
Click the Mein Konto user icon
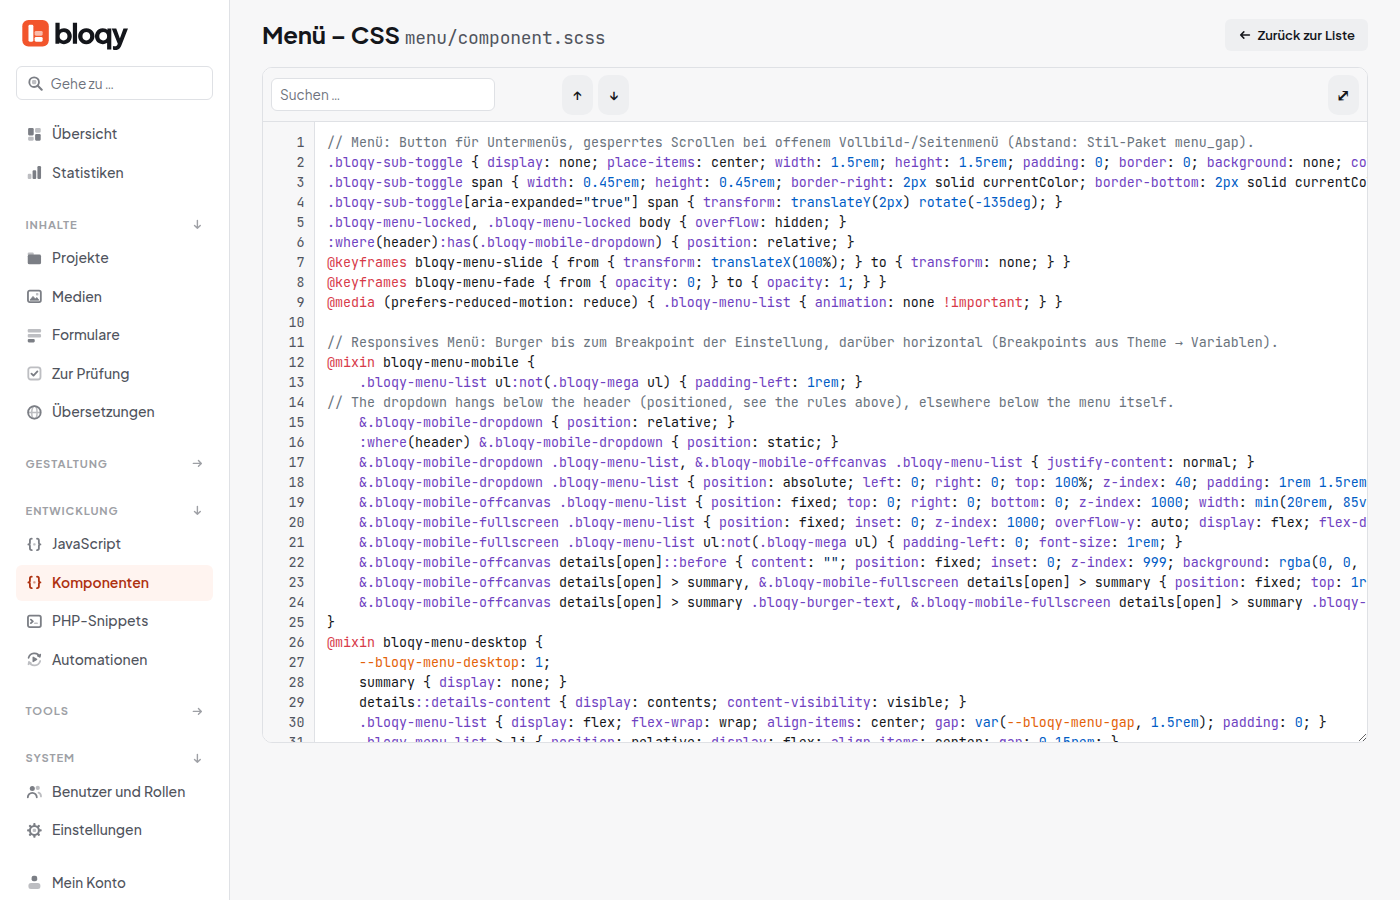point(34,883)
